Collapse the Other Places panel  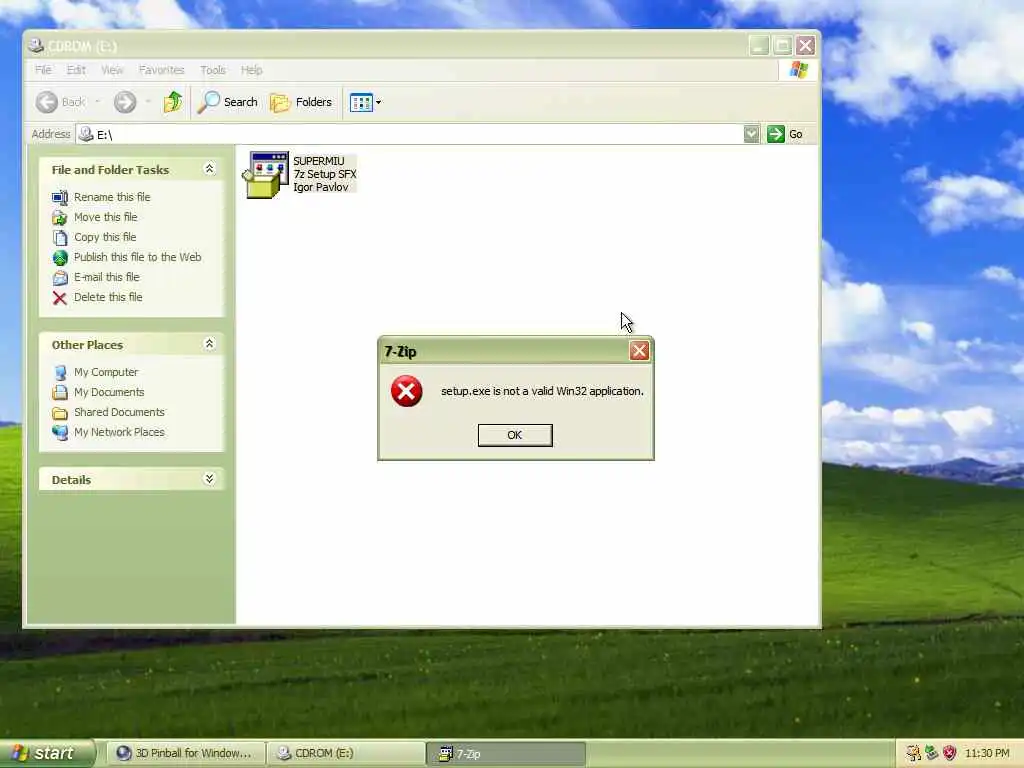click(x=209, y=344)
